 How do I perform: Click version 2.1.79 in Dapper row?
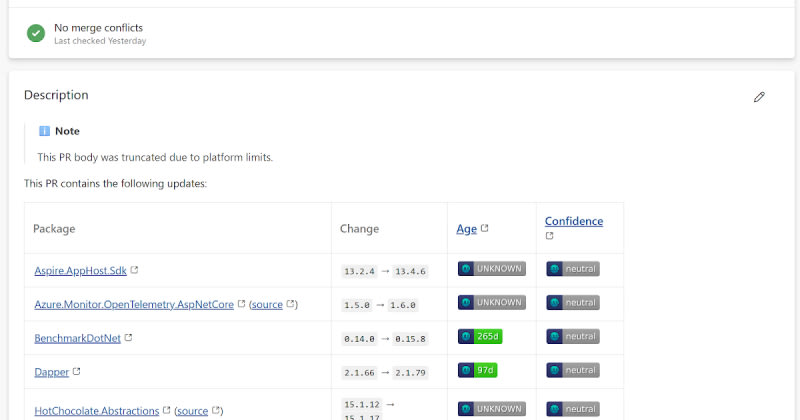pos(410,373)
